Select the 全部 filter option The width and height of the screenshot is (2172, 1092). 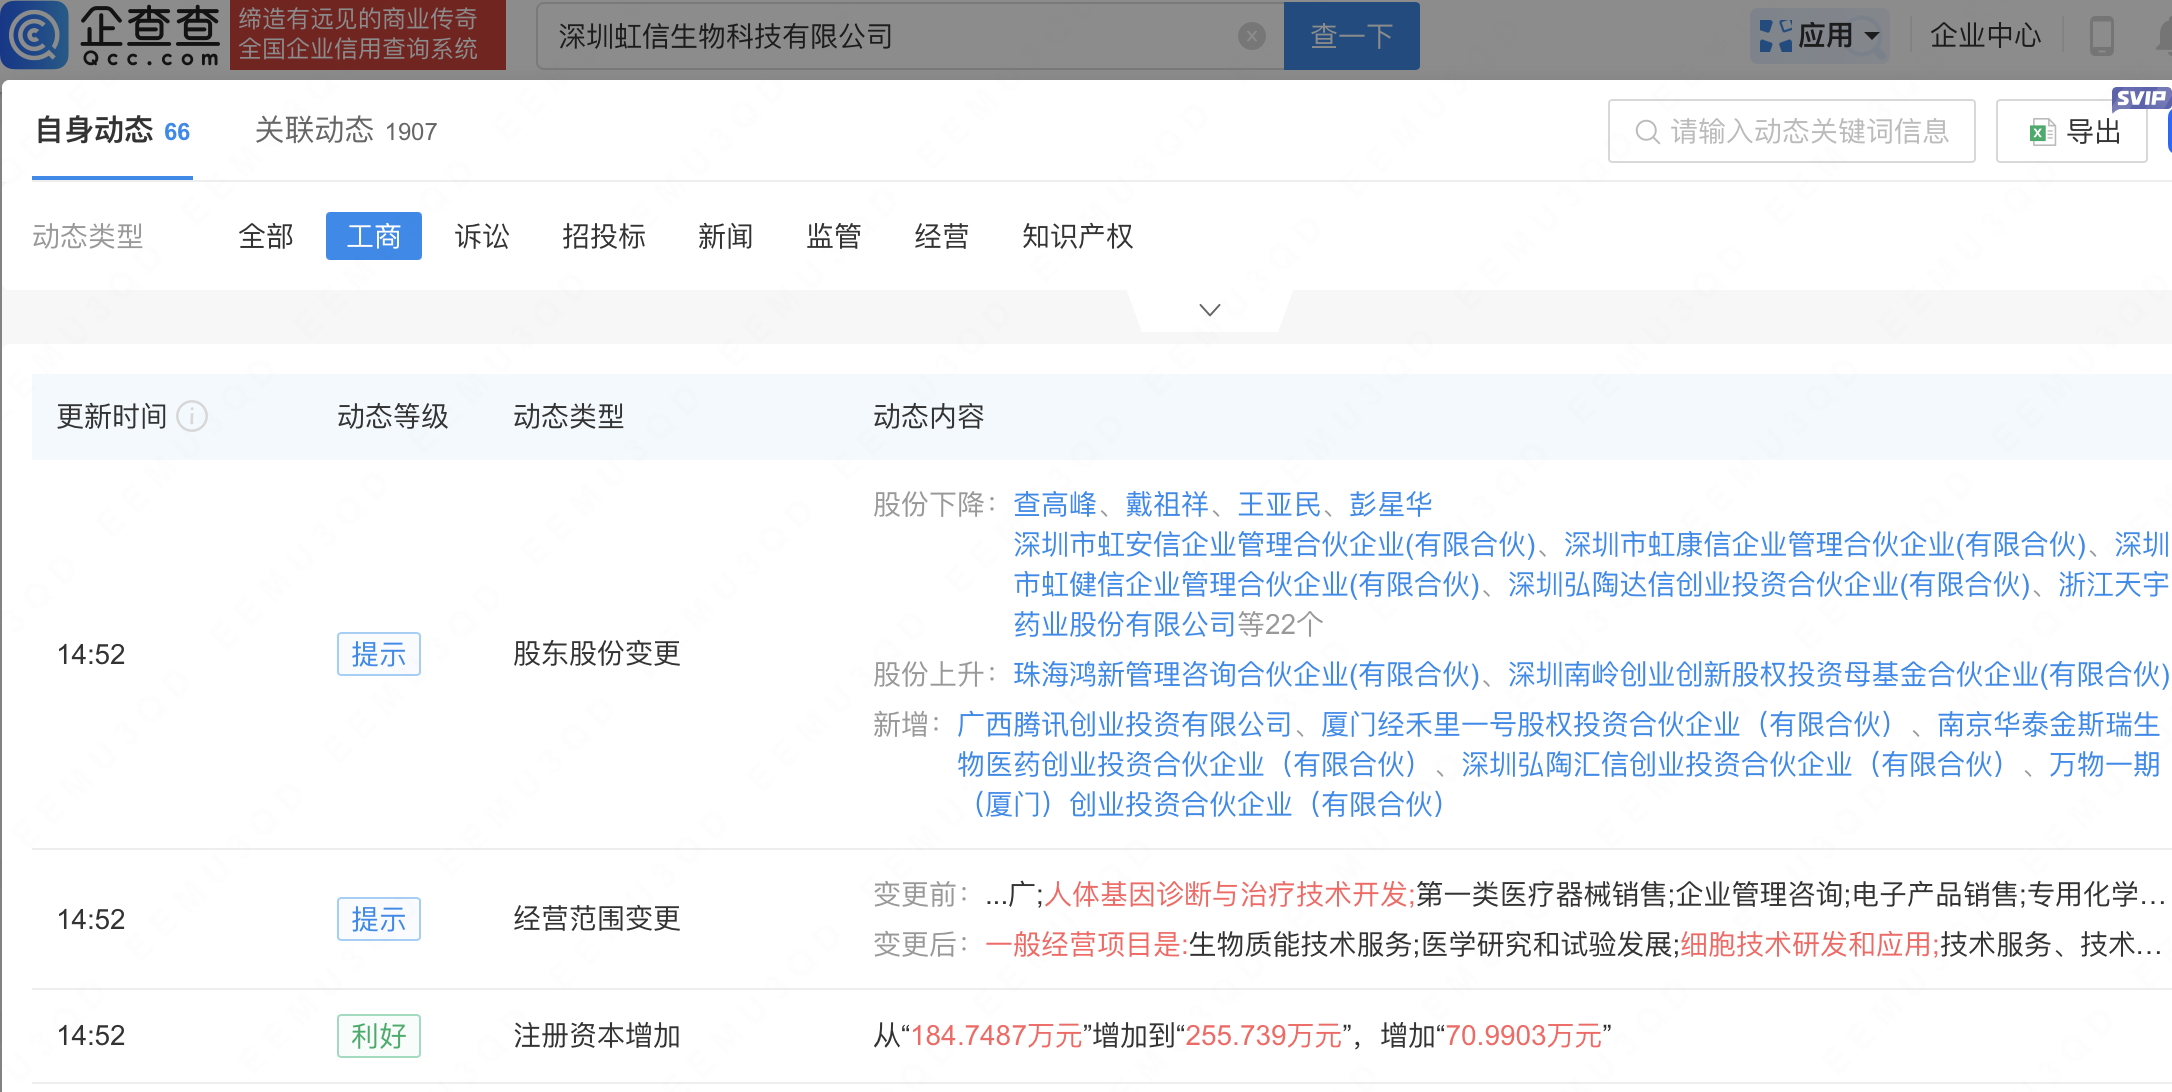[266, 237]
